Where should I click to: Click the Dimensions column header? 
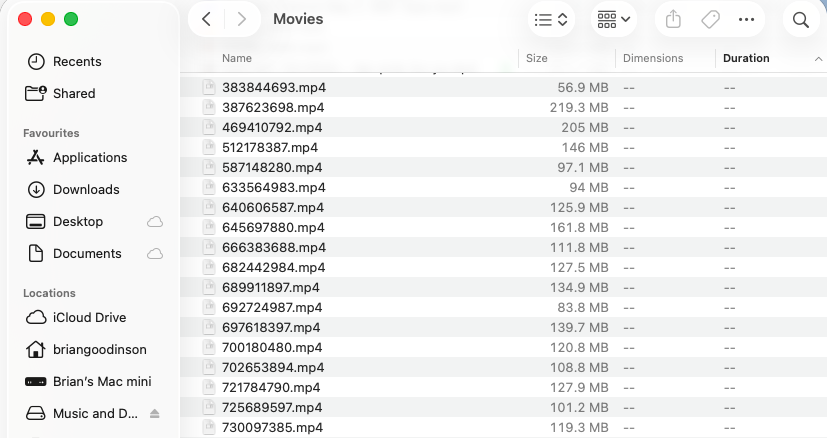[x=653, y=59]
